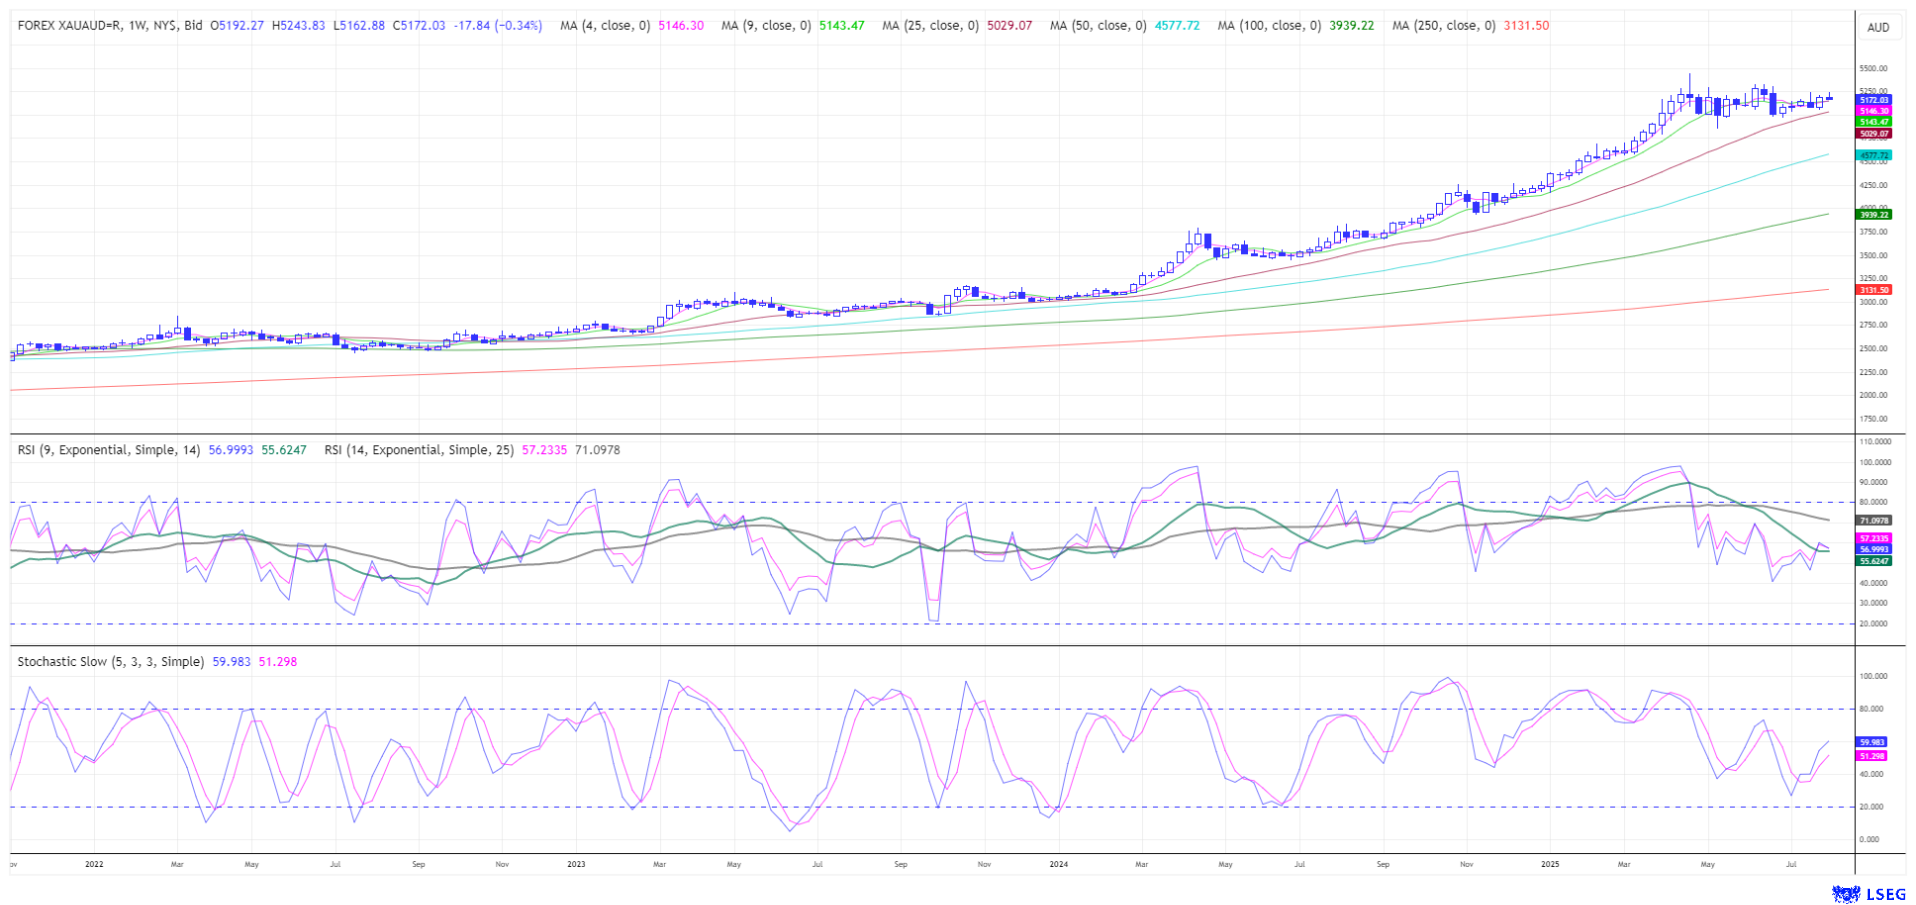Click the red 3131.50 MA price tag
The image size is (1916, 905).
[x=1874, y=290]
